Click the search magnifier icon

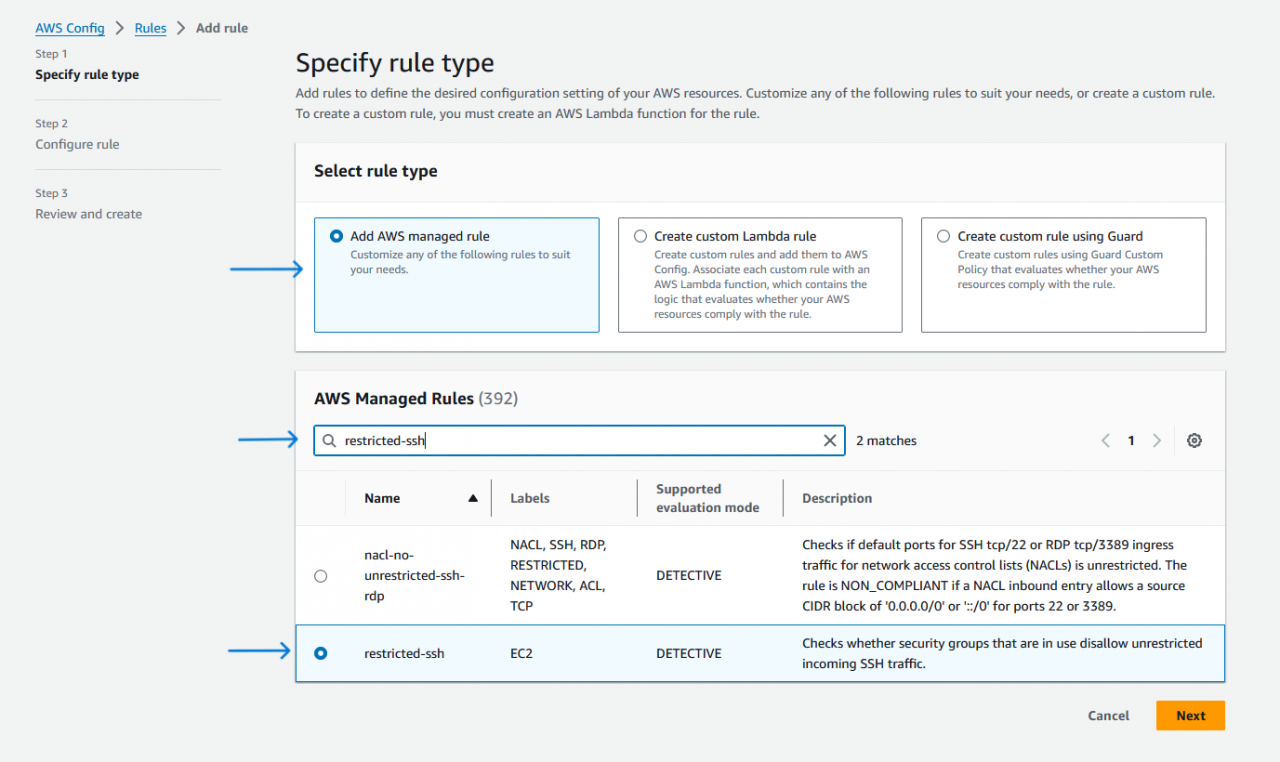[x=330, y=440]
